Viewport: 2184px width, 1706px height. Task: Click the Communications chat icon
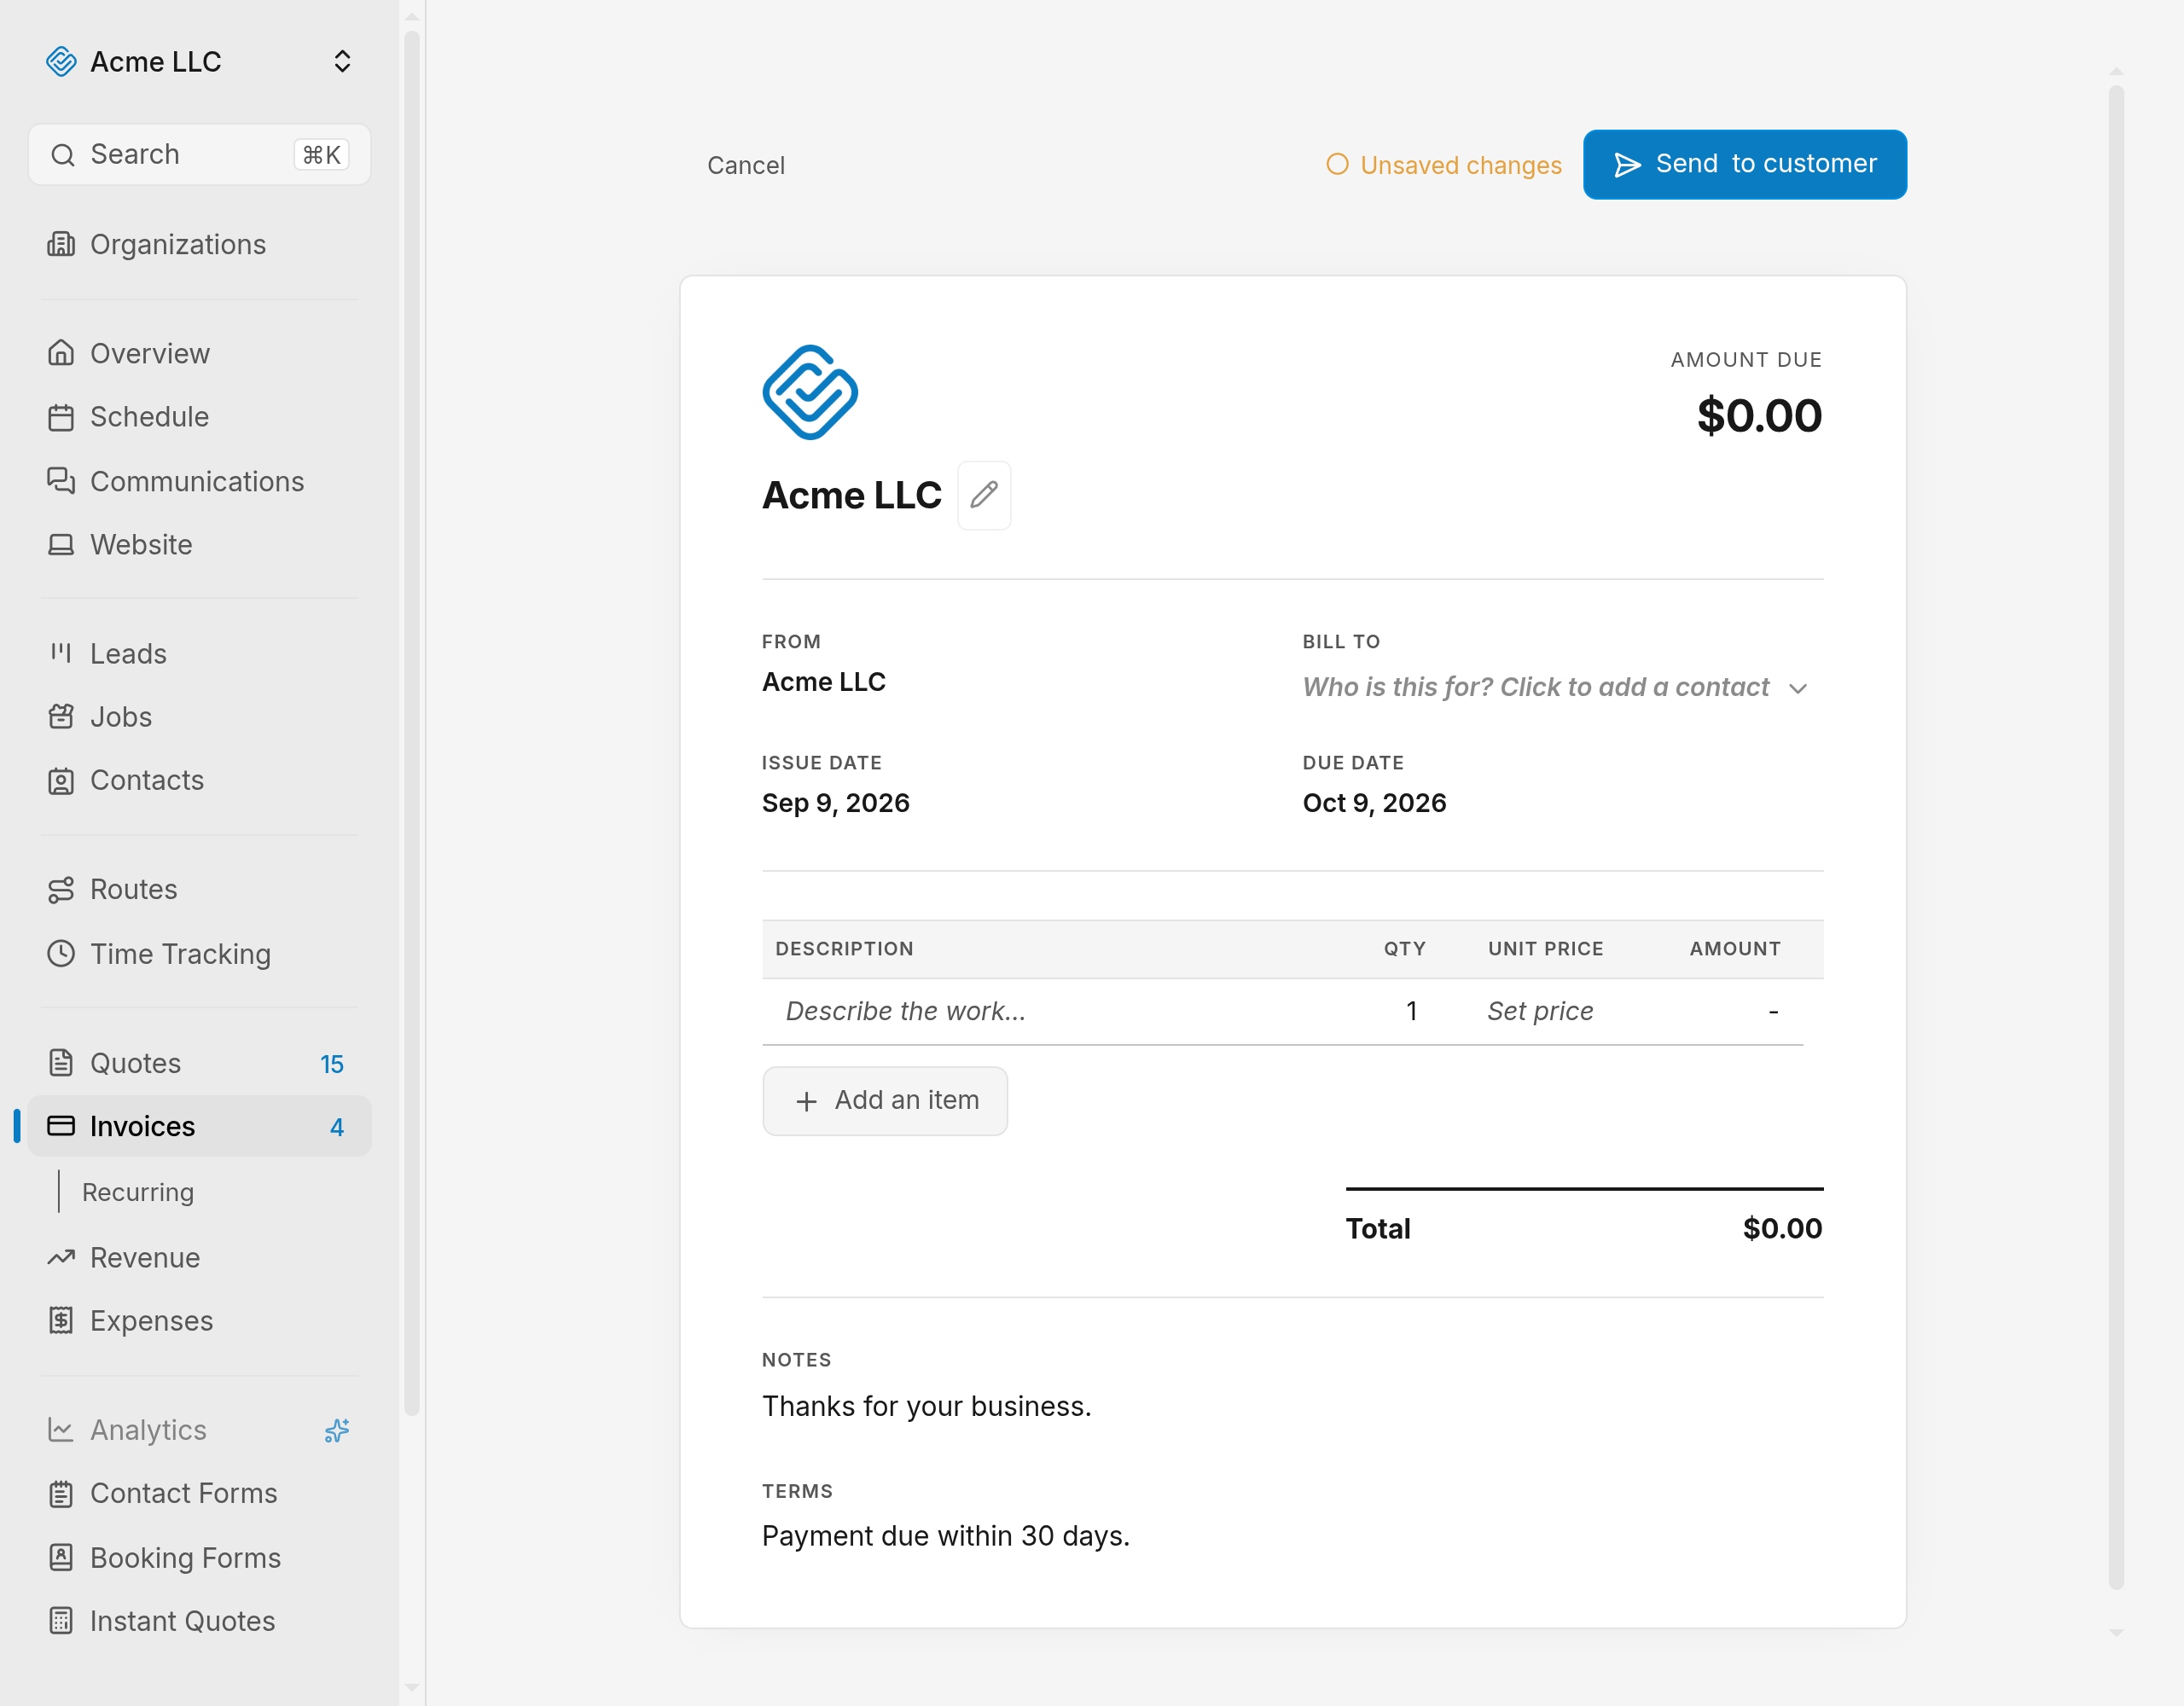click(x=61, y=481)
